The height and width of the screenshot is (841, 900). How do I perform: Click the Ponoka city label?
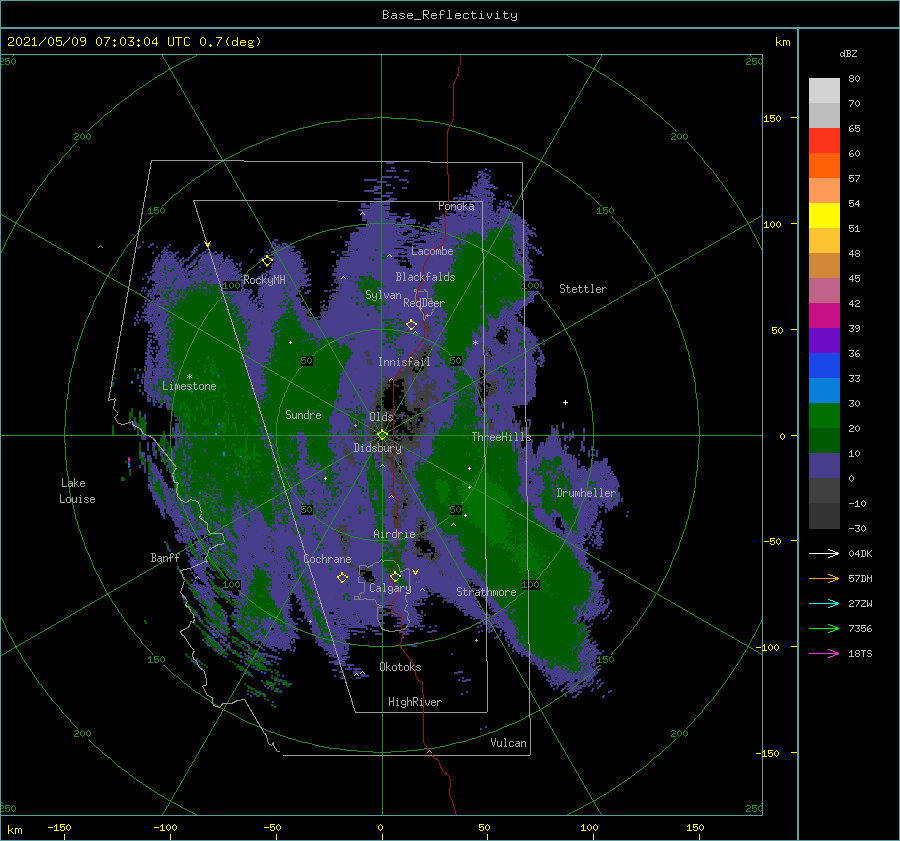456,206
